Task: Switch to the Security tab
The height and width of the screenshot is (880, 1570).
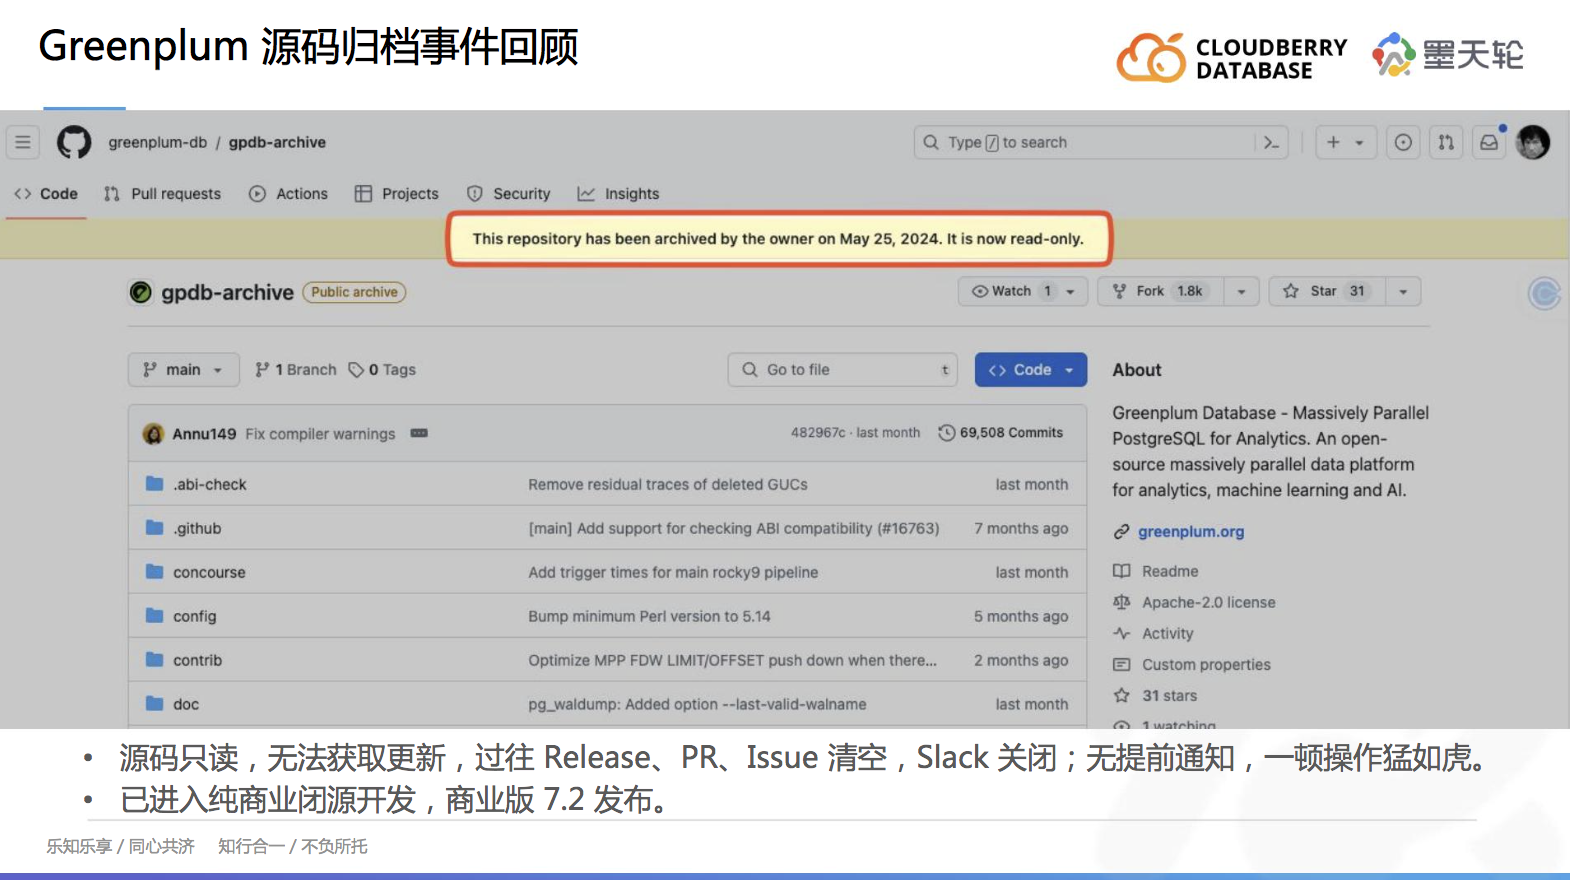Action: 509,194
